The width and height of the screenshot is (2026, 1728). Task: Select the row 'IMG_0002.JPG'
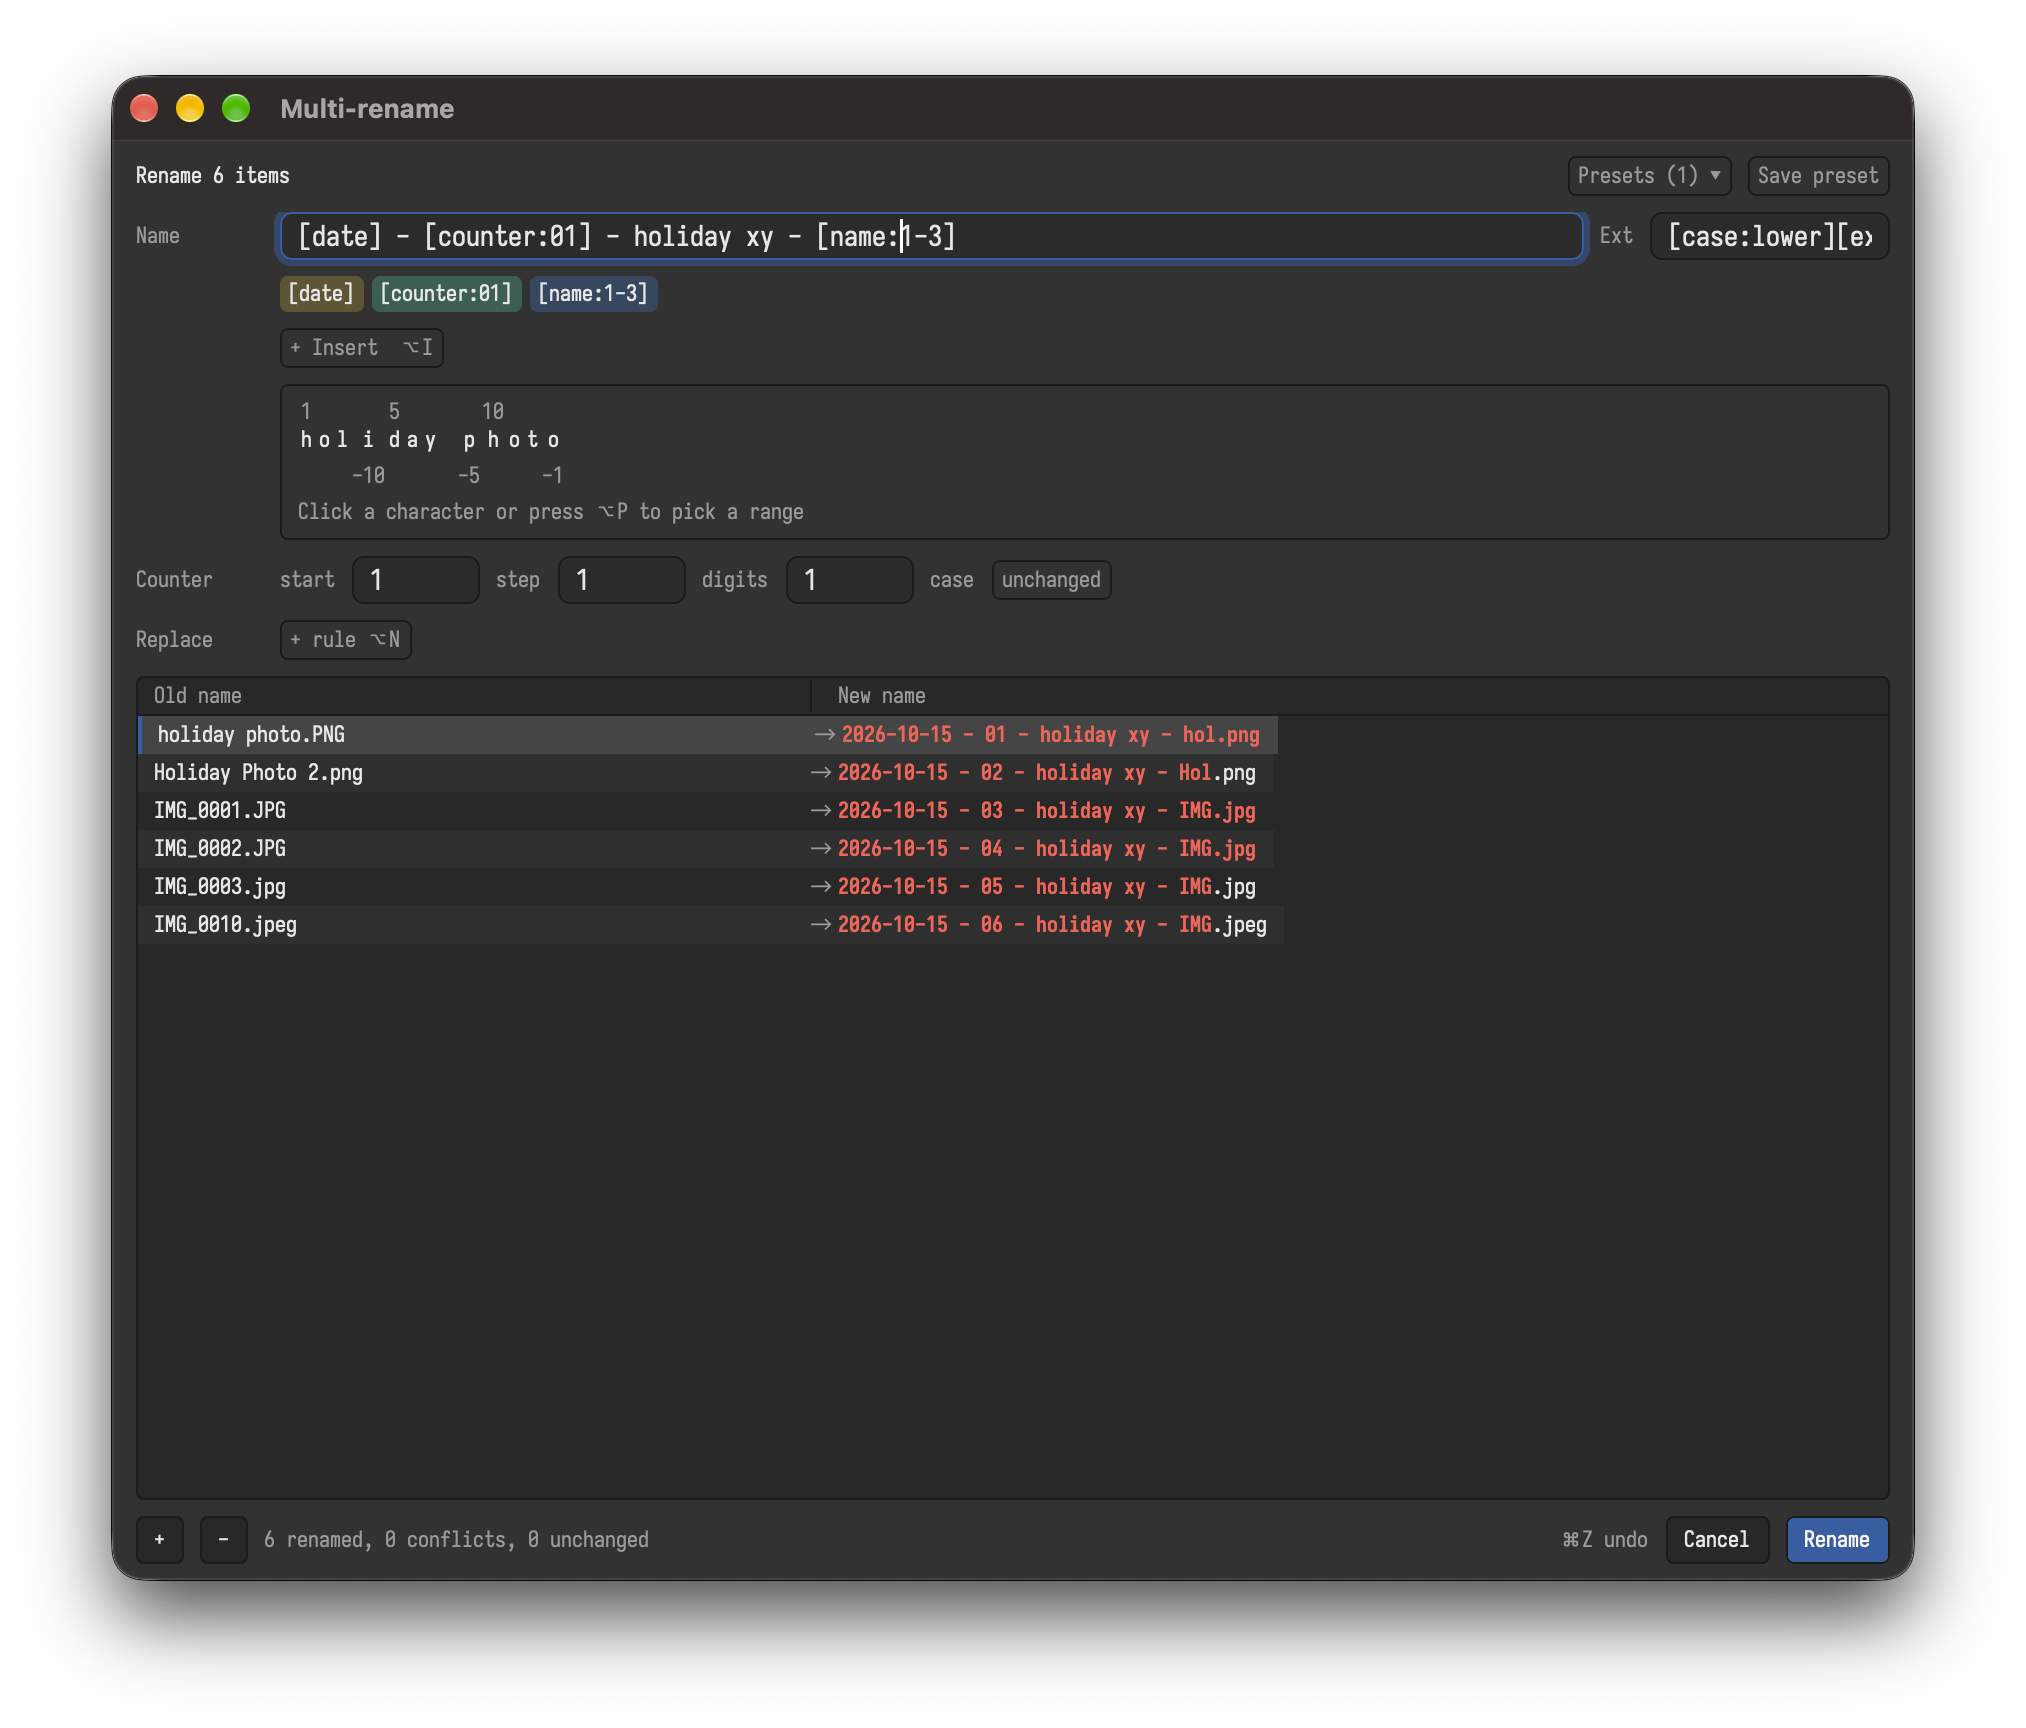708,849
